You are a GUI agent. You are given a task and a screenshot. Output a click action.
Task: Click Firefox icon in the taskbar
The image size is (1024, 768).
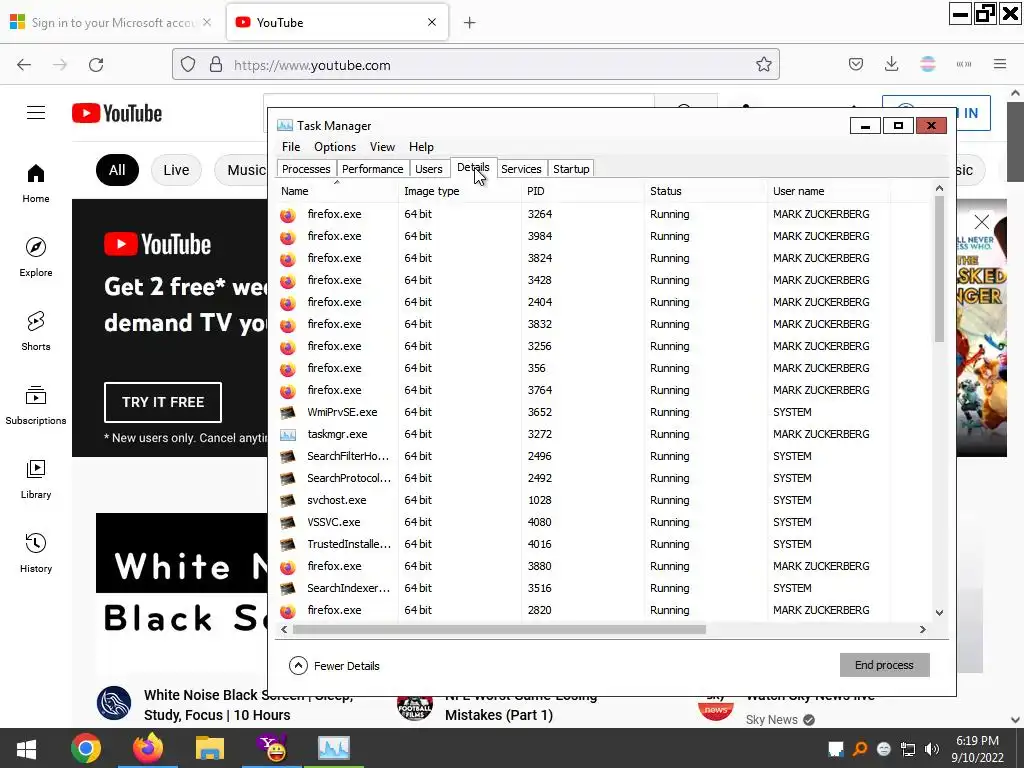point(148,748)
